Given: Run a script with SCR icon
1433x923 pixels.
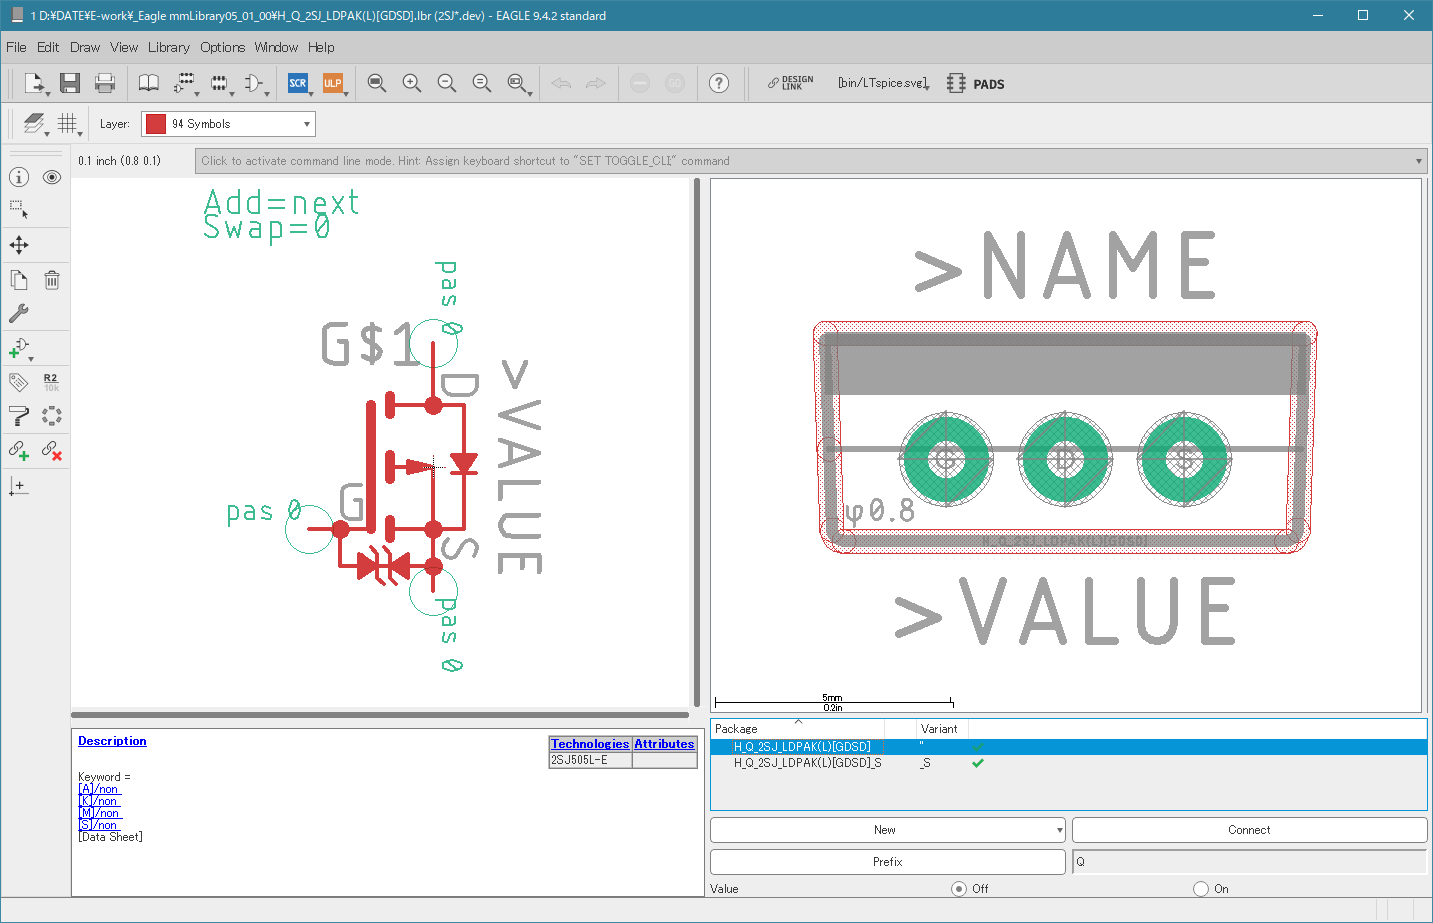Looking at the screenshot, I should [x=298, y=83].
